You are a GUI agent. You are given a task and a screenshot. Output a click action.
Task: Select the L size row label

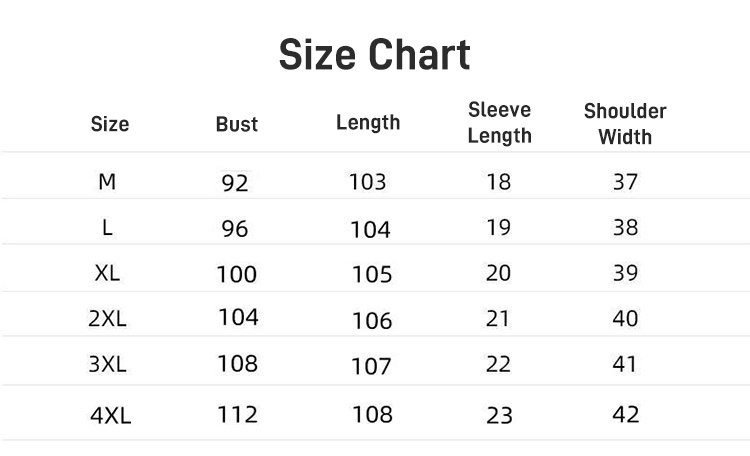108,228
